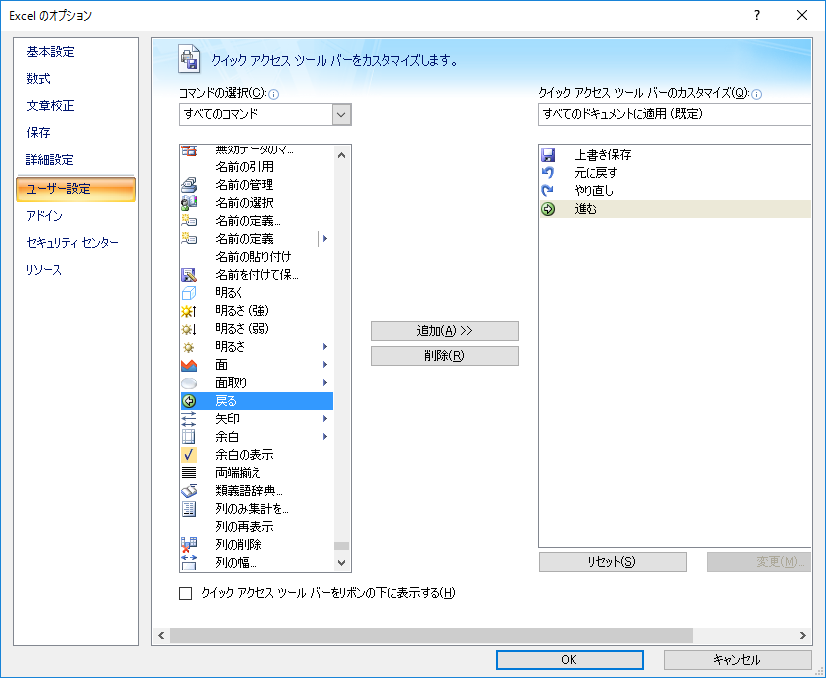Click the 列の幅... icon
Viewport: 826px width, 678px height.
(189, 562)
